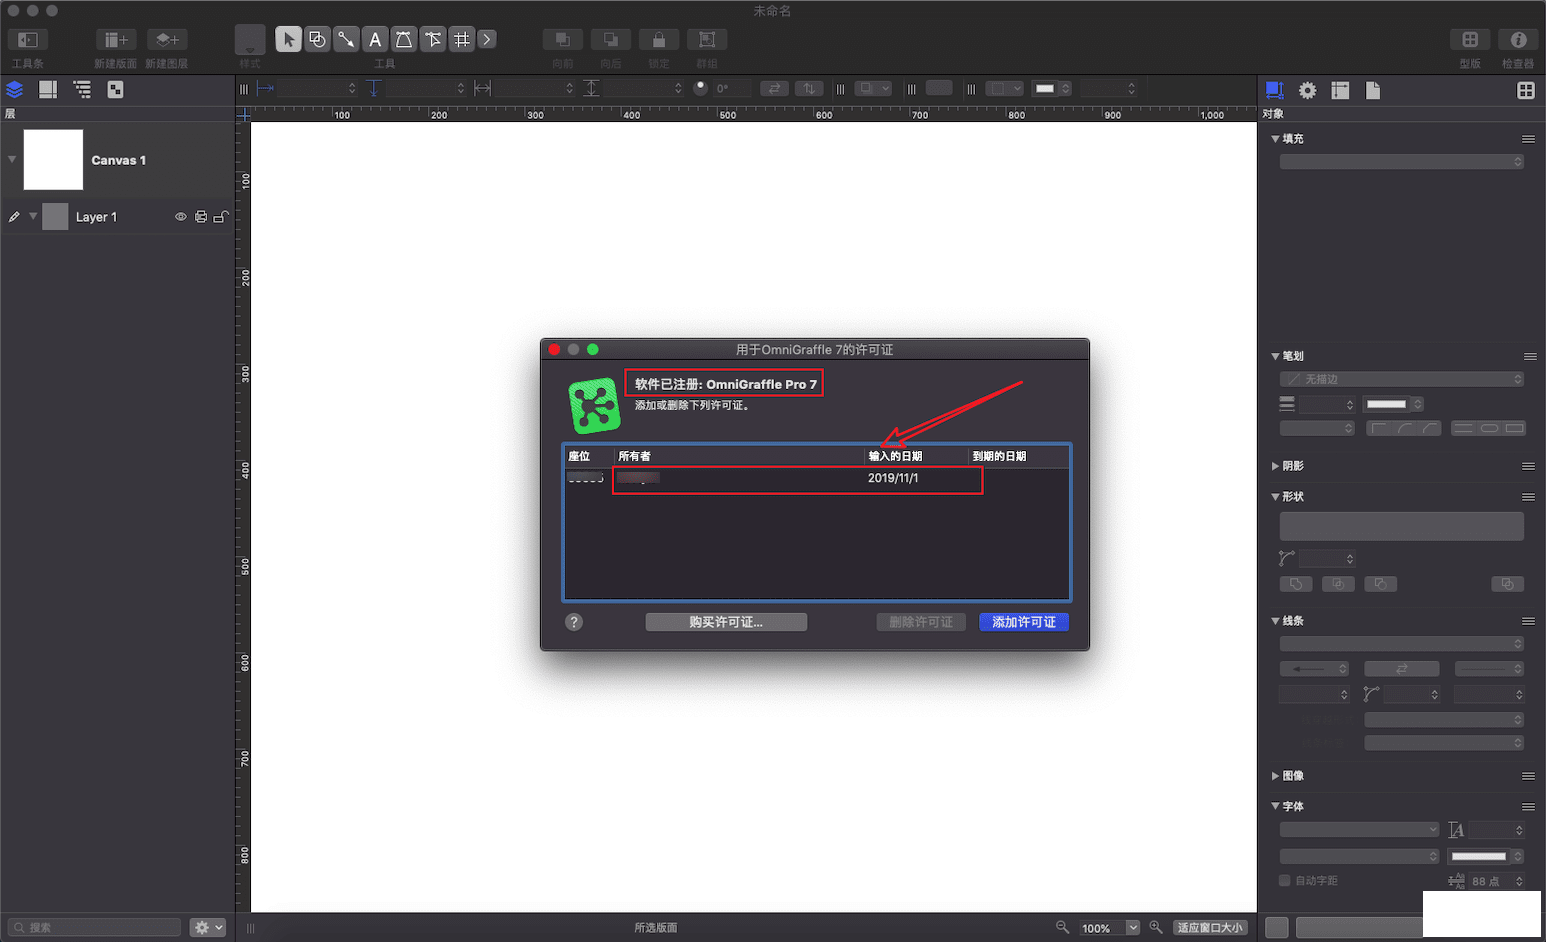Click 购买许可证... button
The width and height of the screenshot is (1546, 942).
click(x=726, y=622)
